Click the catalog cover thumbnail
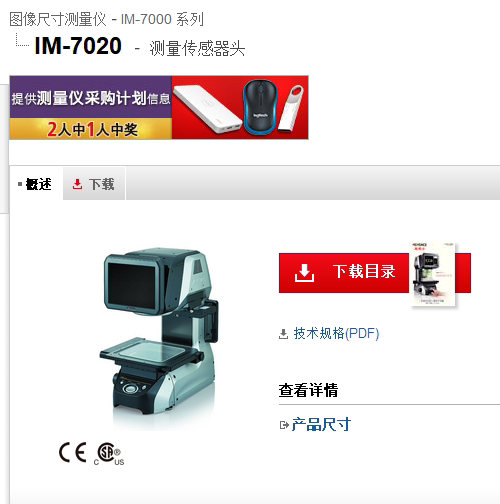Image resolution: width=500 pixels, height=504 pixels. click(x=434, y=274)
